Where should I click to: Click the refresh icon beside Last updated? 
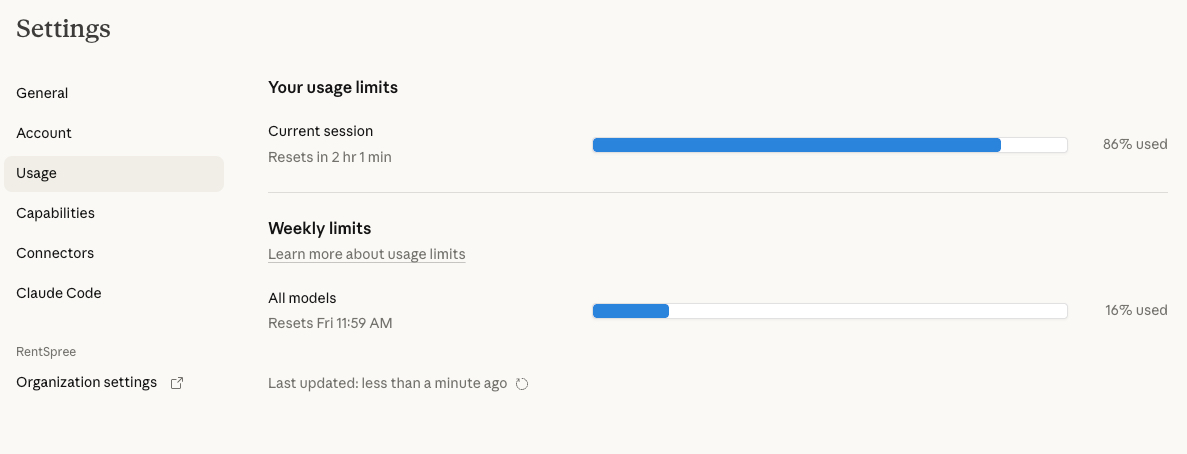tap(522, 384)
